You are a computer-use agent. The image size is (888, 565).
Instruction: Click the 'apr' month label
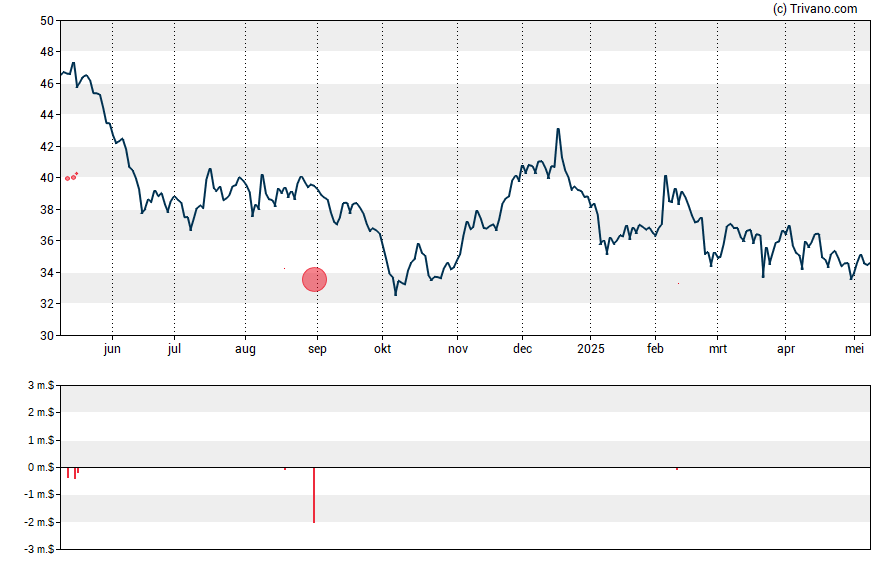[x=785, y=349]
